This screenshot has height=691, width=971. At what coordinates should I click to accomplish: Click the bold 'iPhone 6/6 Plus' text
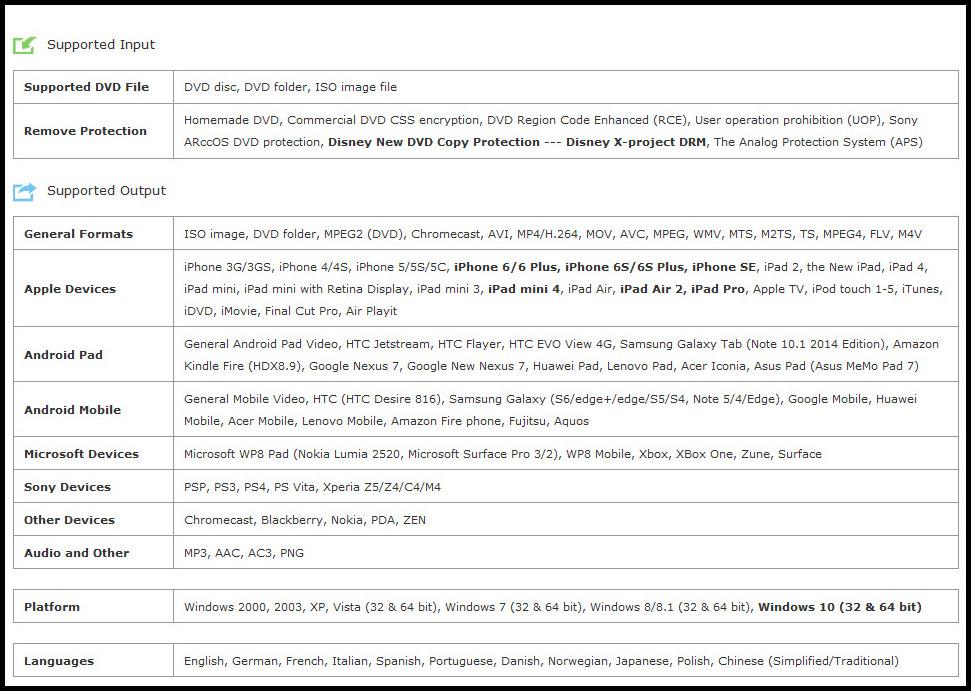(x=505, y=267)
